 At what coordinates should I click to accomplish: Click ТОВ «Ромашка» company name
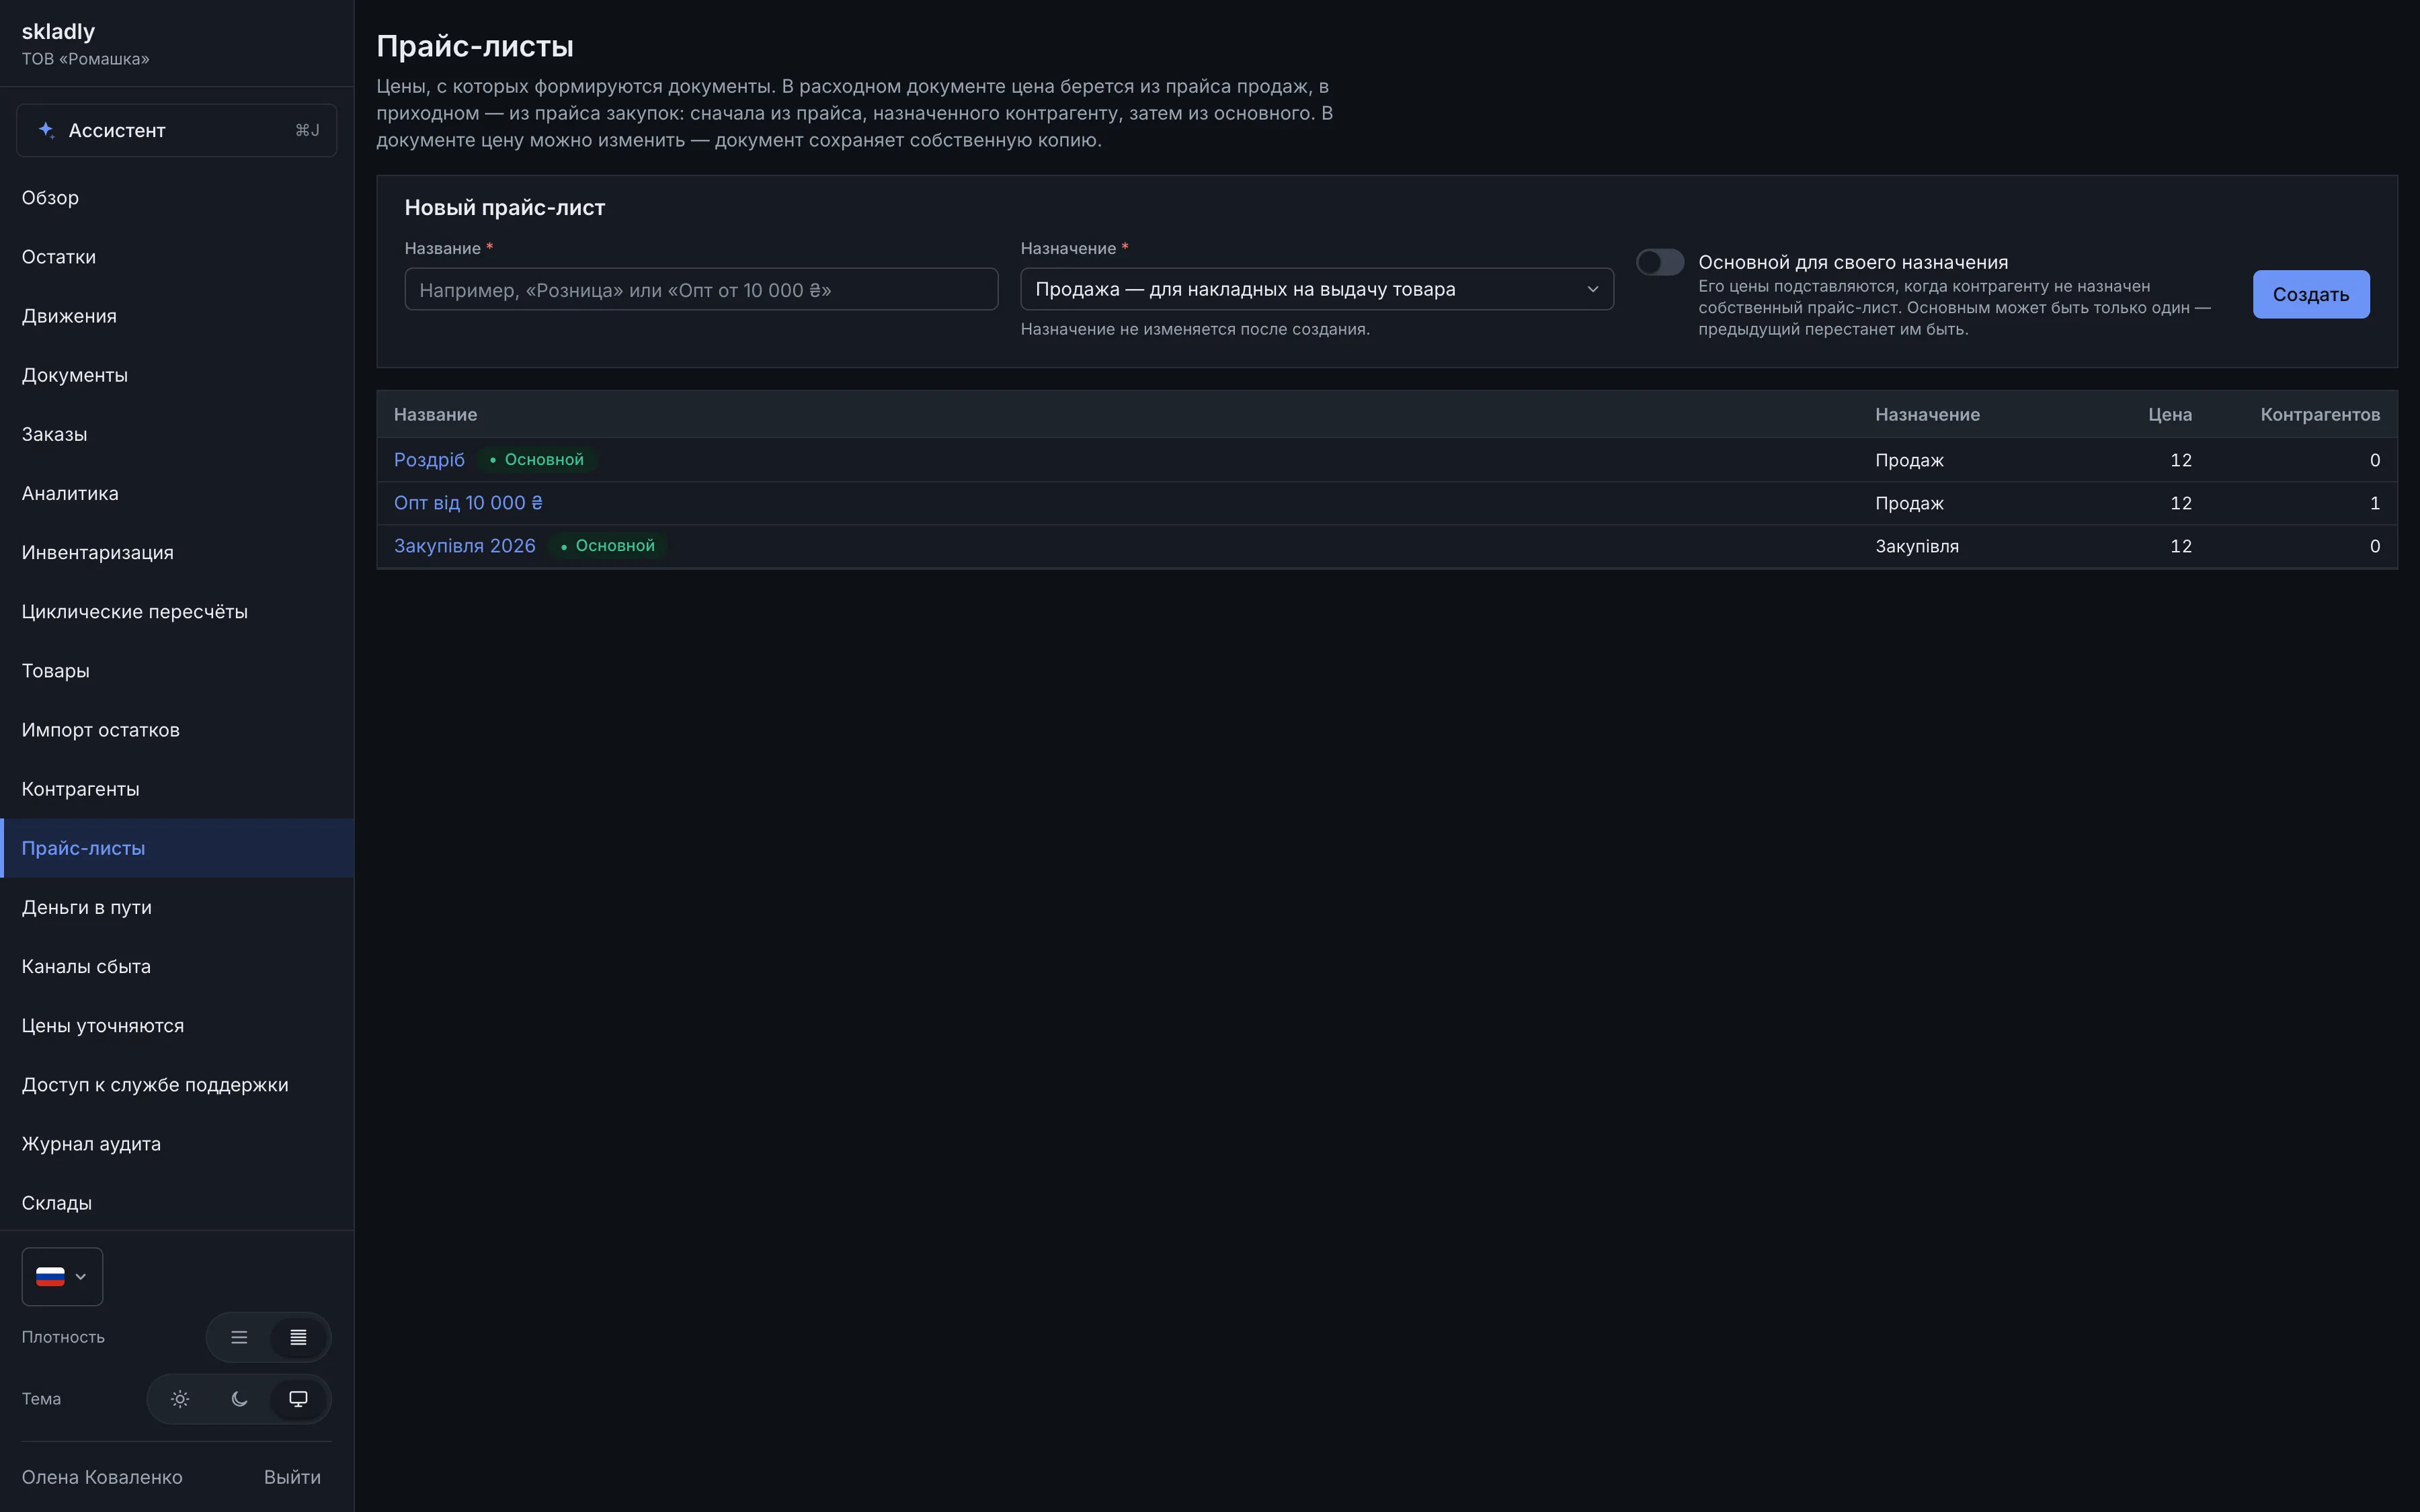86,59
